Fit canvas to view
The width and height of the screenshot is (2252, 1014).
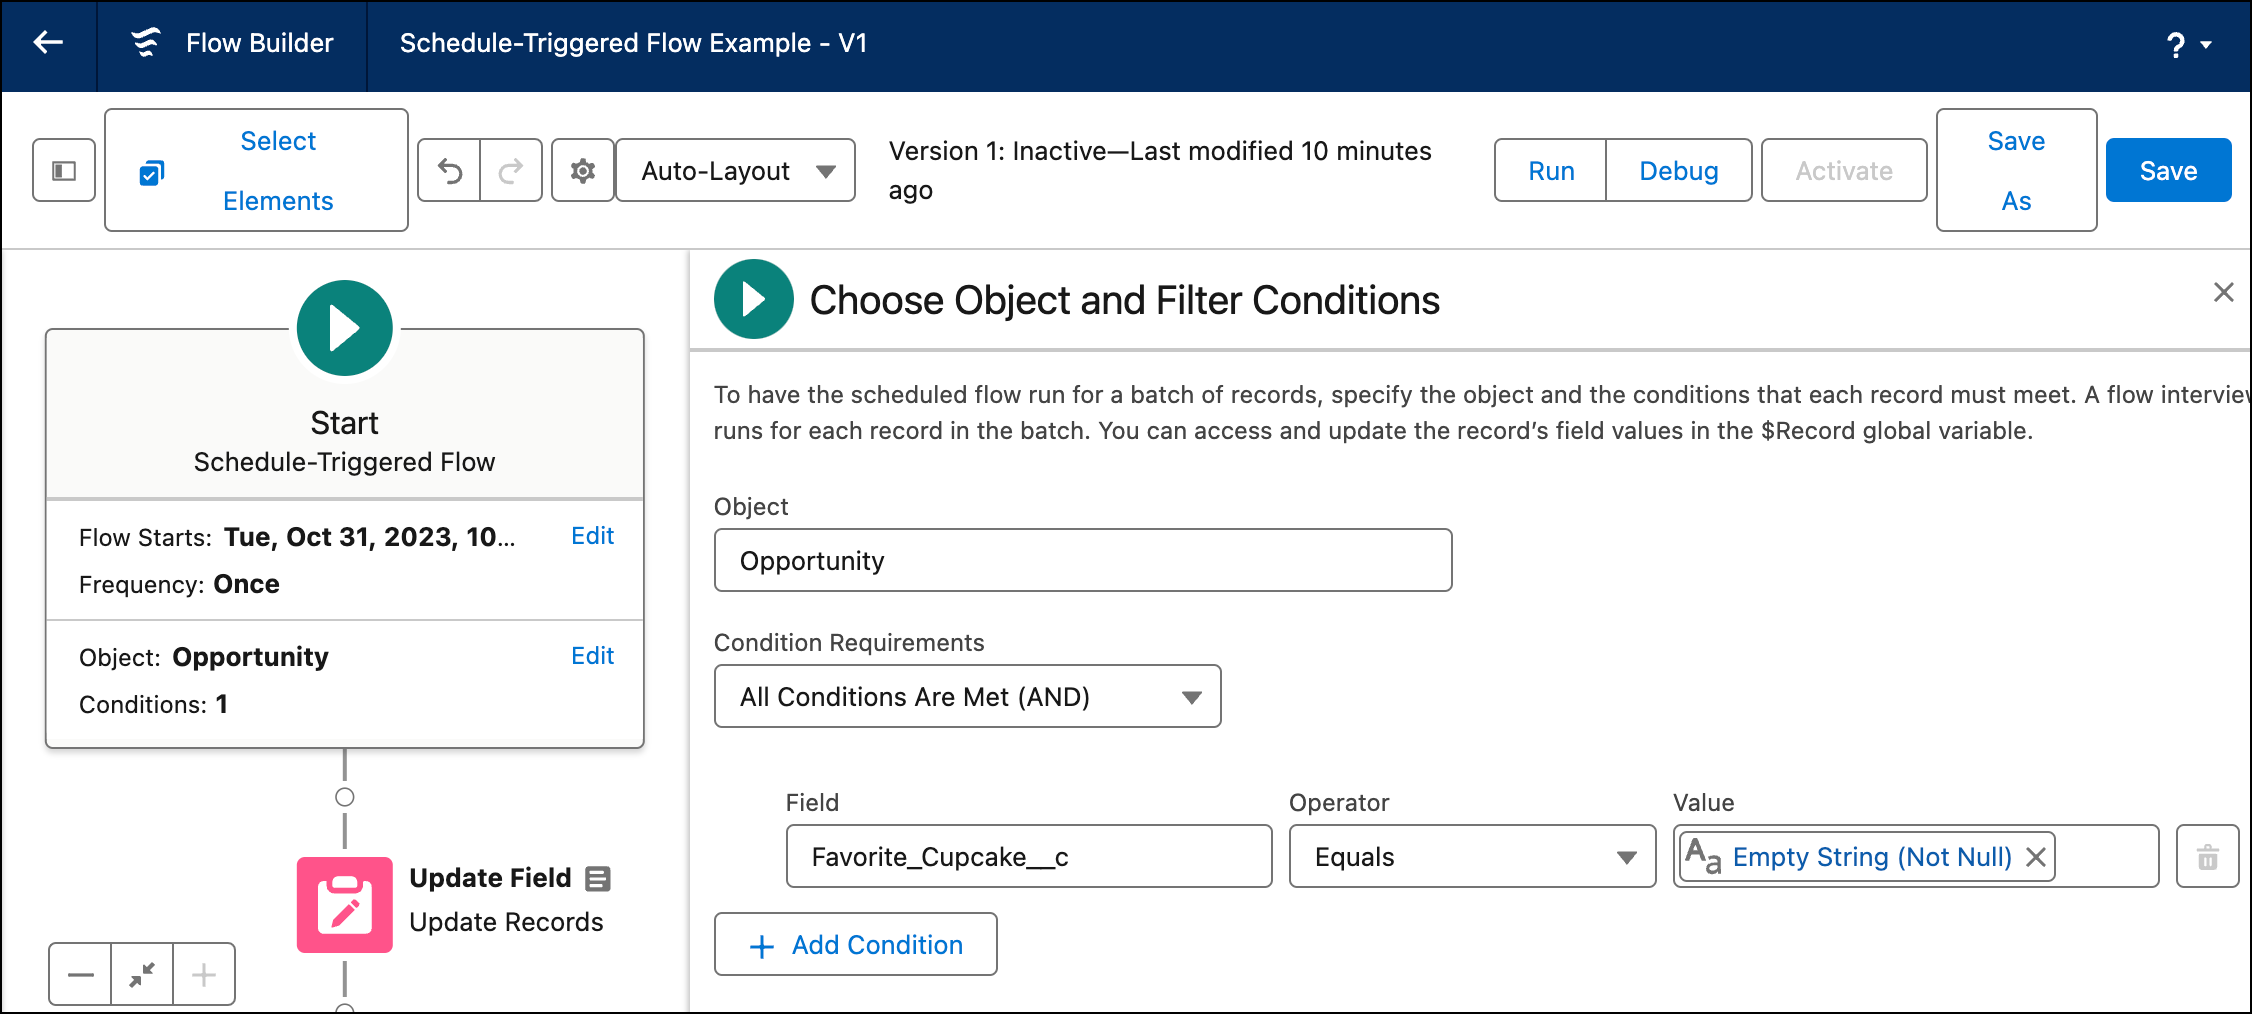[142, 974]
